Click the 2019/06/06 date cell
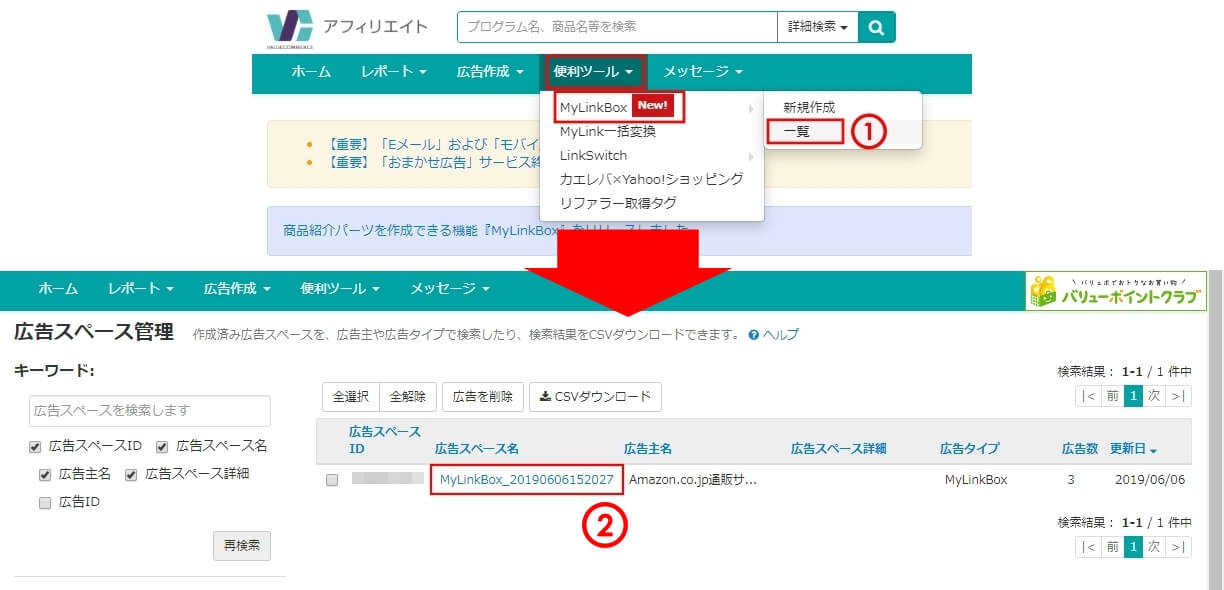This screenshot has height=590, width=1224. 1149,480
